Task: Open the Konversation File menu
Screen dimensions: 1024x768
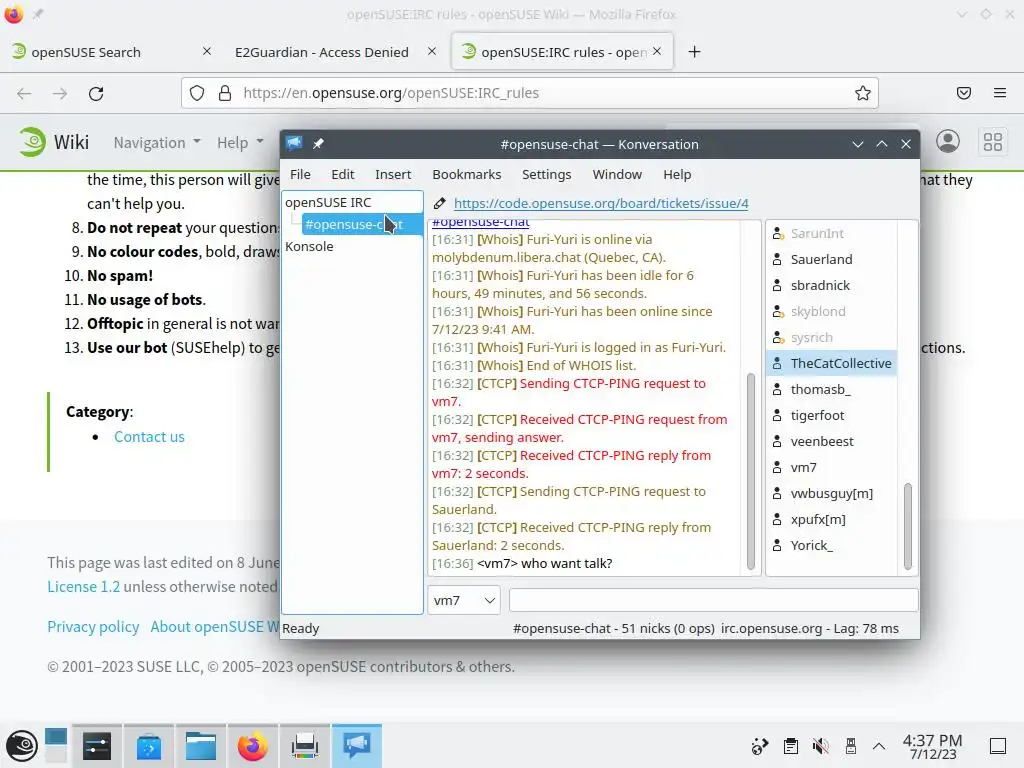Action: point(300,174)
